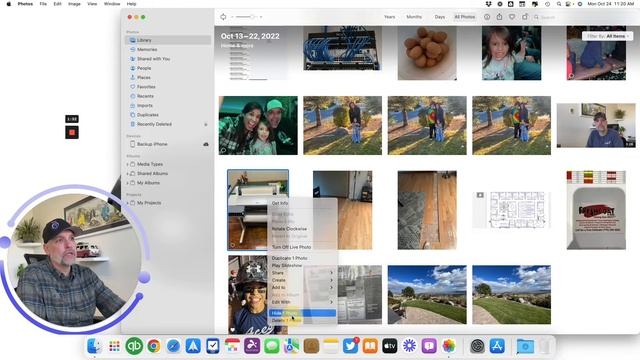Click the Favorite heart icon in toolbar
This screenshot has width=640, height=360.
point(512,17)
